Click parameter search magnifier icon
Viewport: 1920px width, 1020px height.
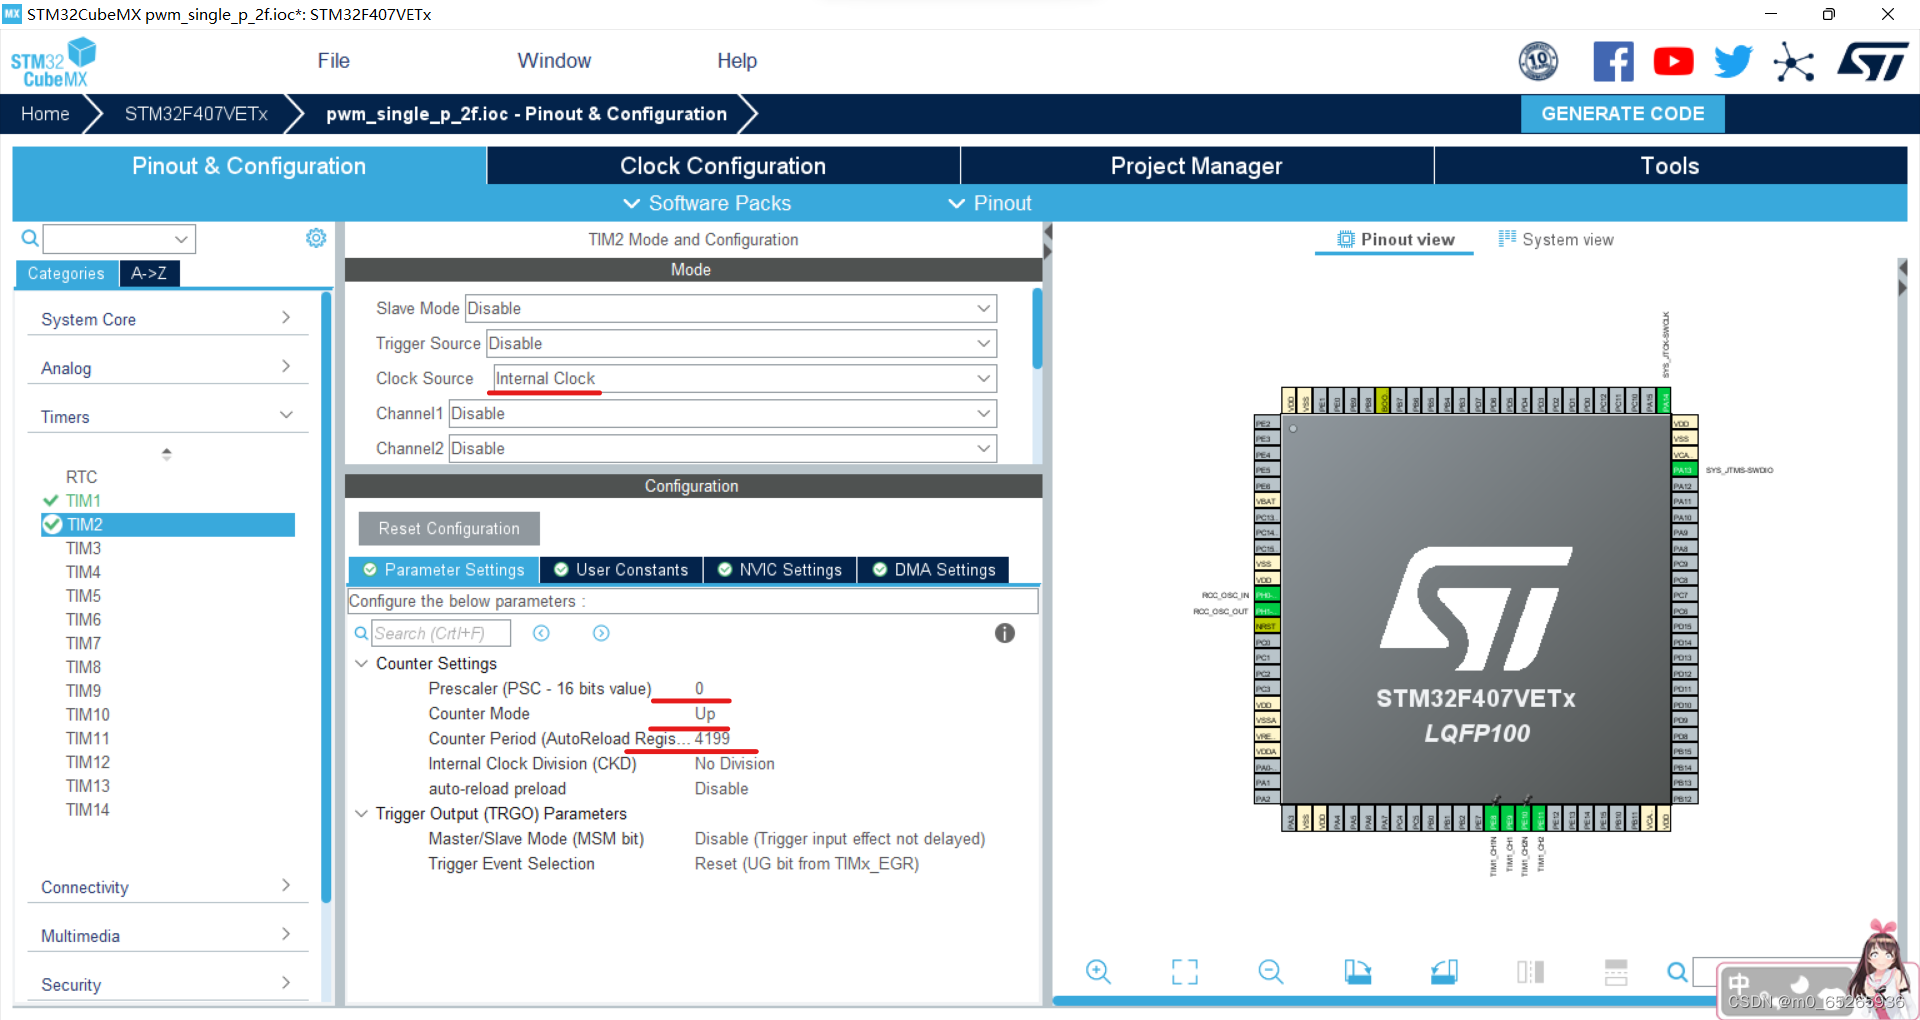pos(361,633)
